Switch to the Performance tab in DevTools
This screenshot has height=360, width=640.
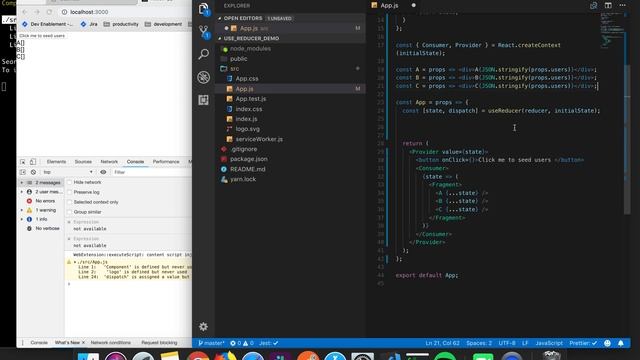pos(166,162)
